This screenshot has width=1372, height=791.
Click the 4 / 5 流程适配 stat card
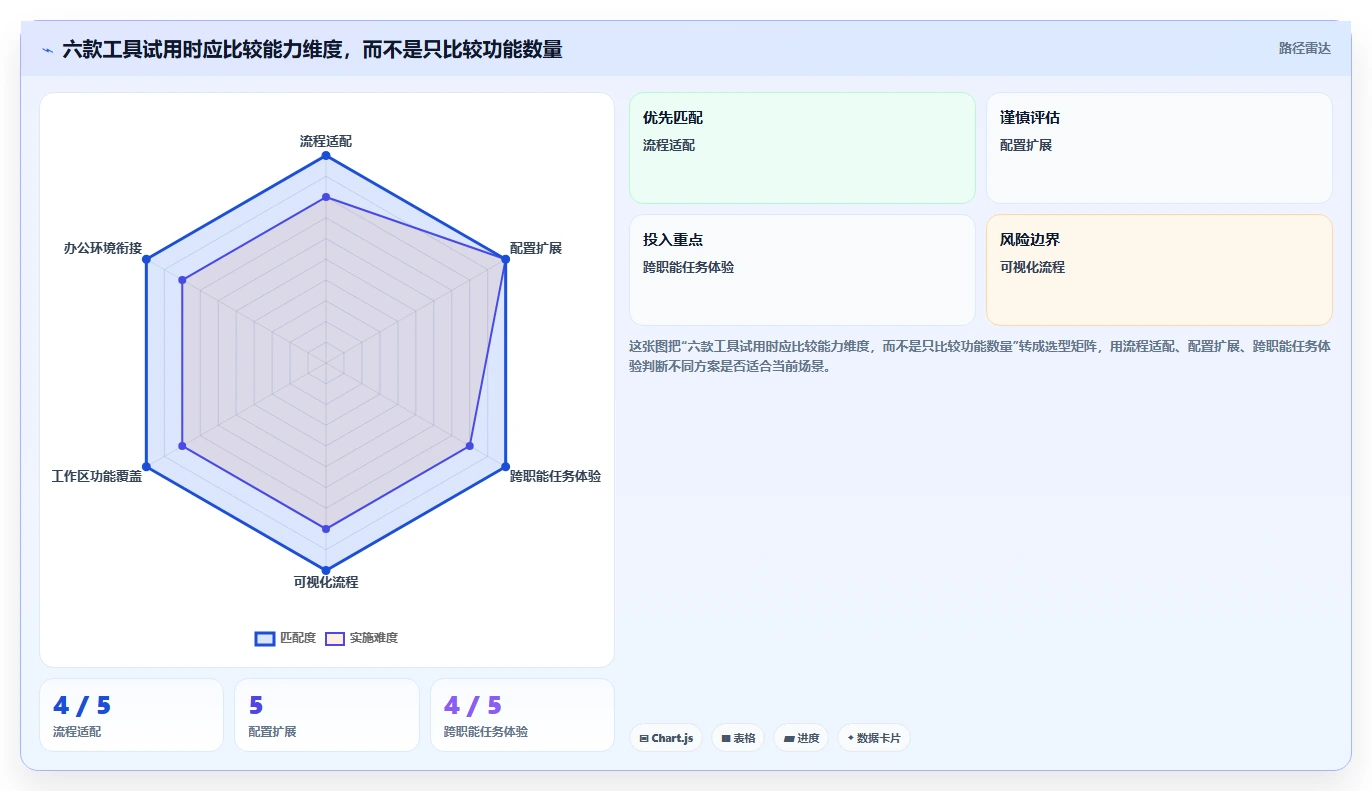coord(131,715)
